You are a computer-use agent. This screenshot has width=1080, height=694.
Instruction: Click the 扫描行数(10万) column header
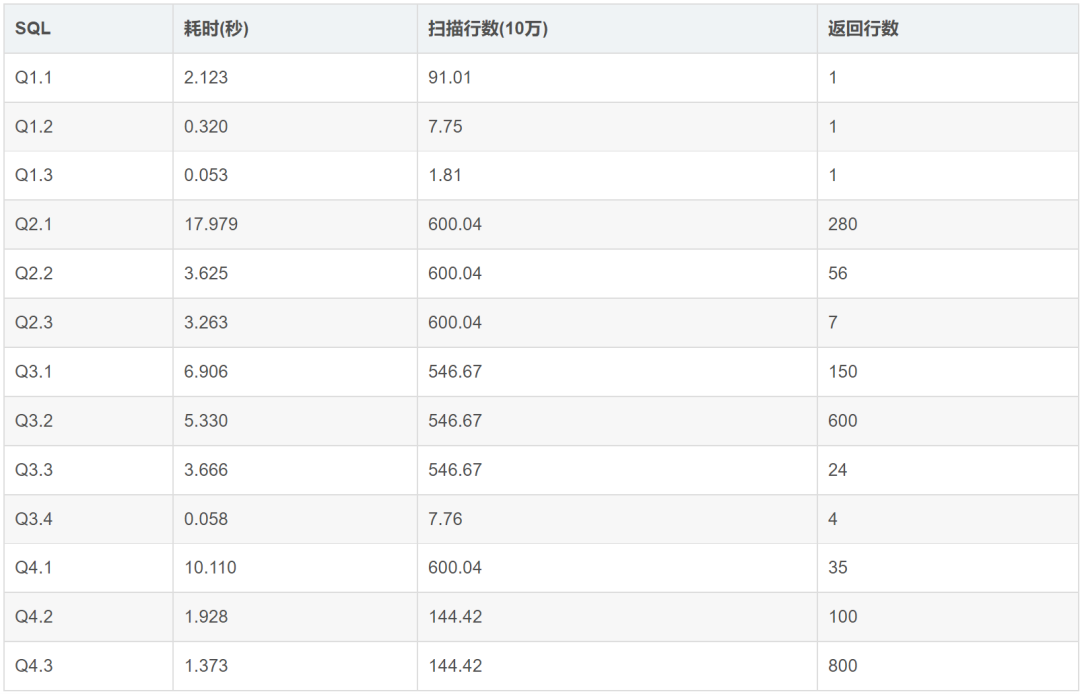[488, 29]
